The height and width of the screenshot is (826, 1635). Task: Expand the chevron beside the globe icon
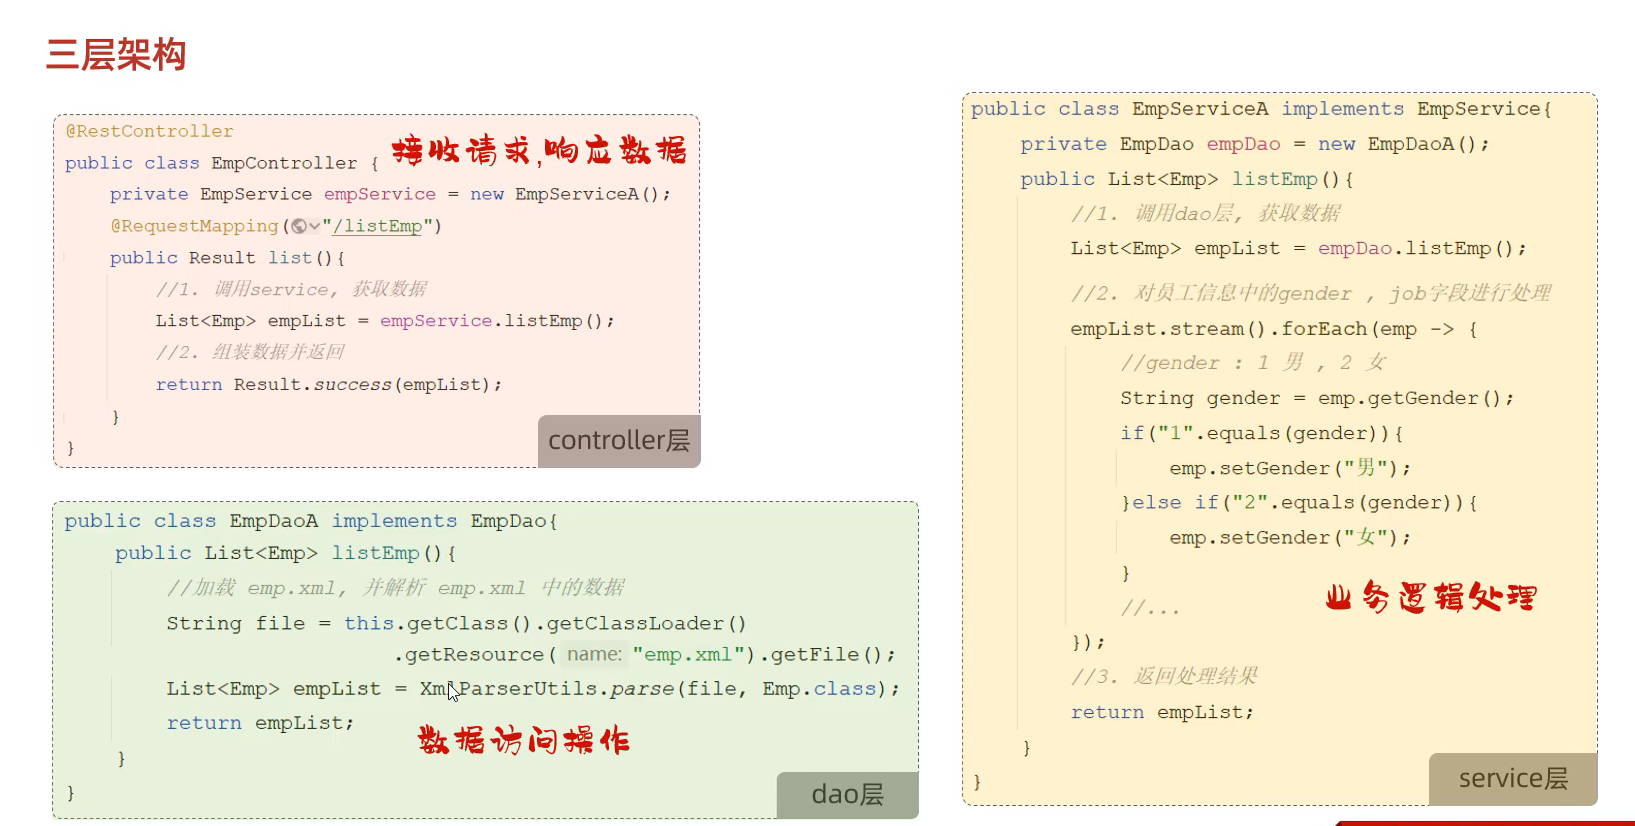[x=314, y=226]
